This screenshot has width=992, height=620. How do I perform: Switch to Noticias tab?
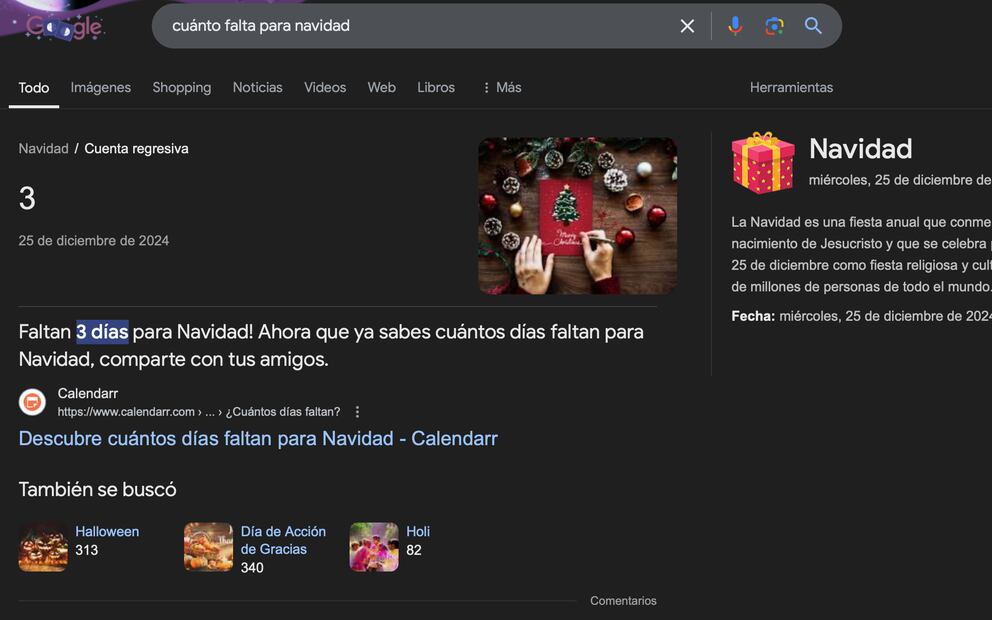(x=257, y=88)
